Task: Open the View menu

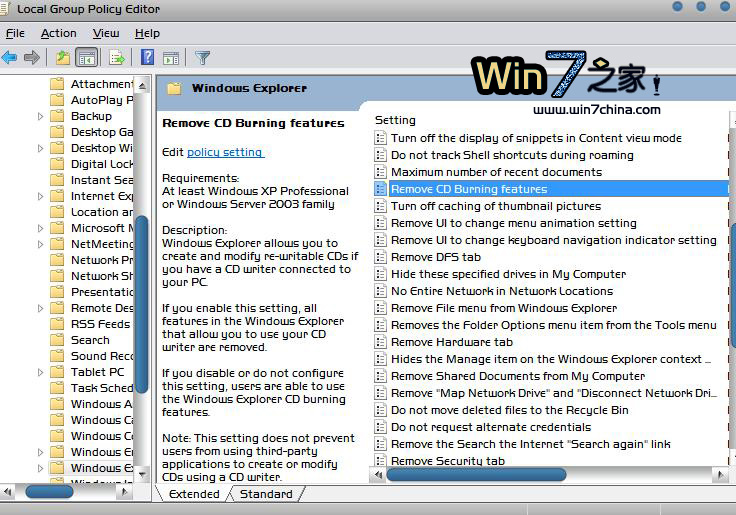Action: point(106,33)
